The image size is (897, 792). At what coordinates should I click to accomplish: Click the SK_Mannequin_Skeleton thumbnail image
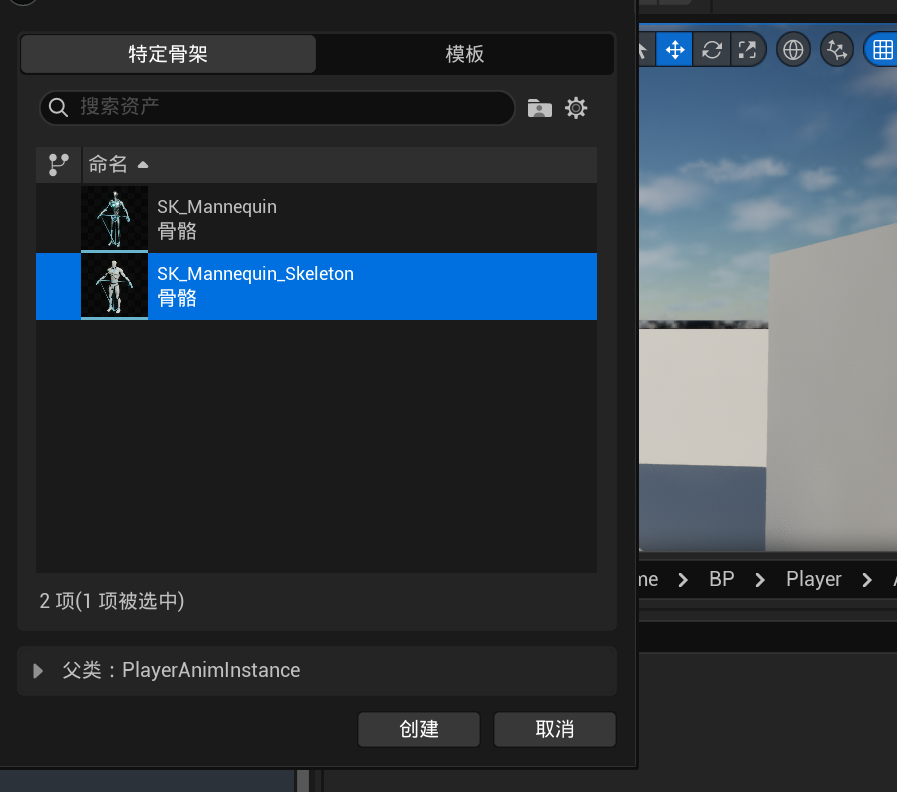click(114, 286)
